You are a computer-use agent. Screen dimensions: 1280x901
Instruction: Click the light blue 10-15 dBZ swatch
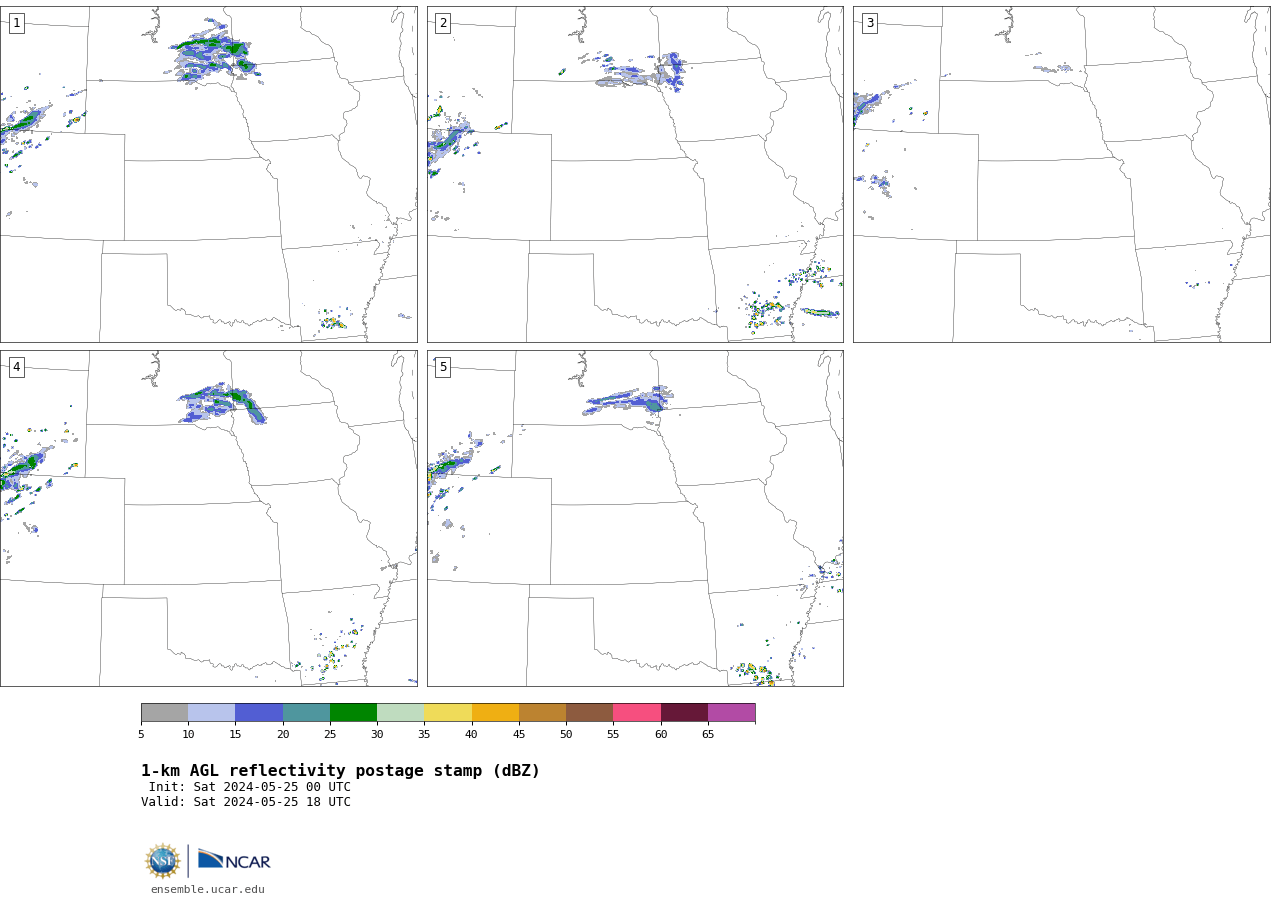coord(211,712)
